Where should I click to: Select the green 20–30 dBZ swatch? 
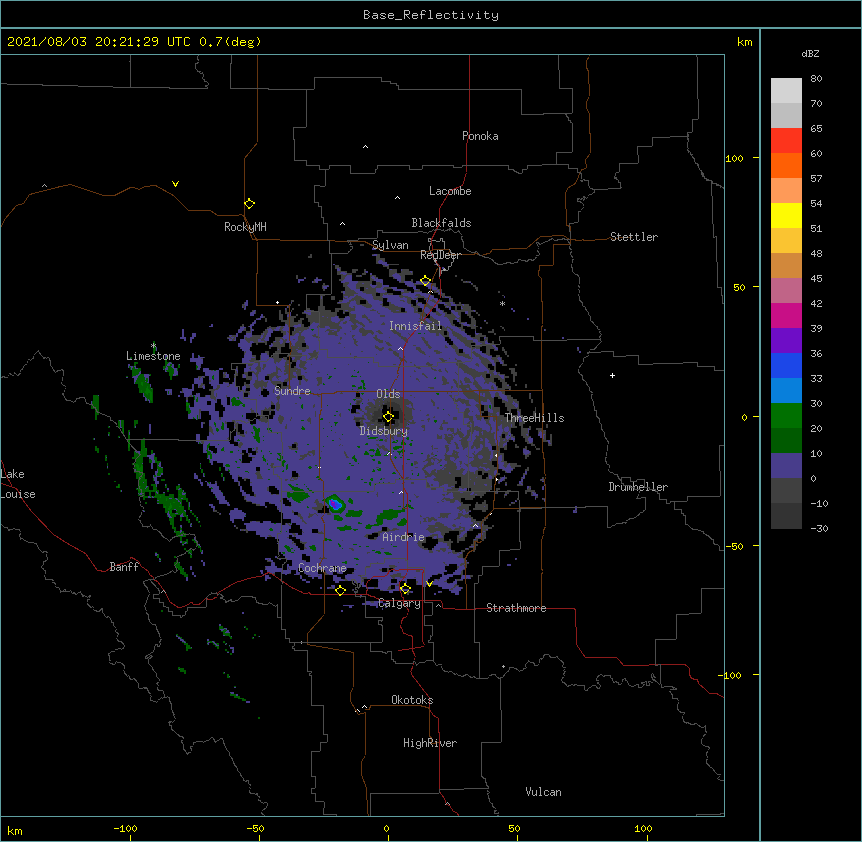tap(786, 416)
